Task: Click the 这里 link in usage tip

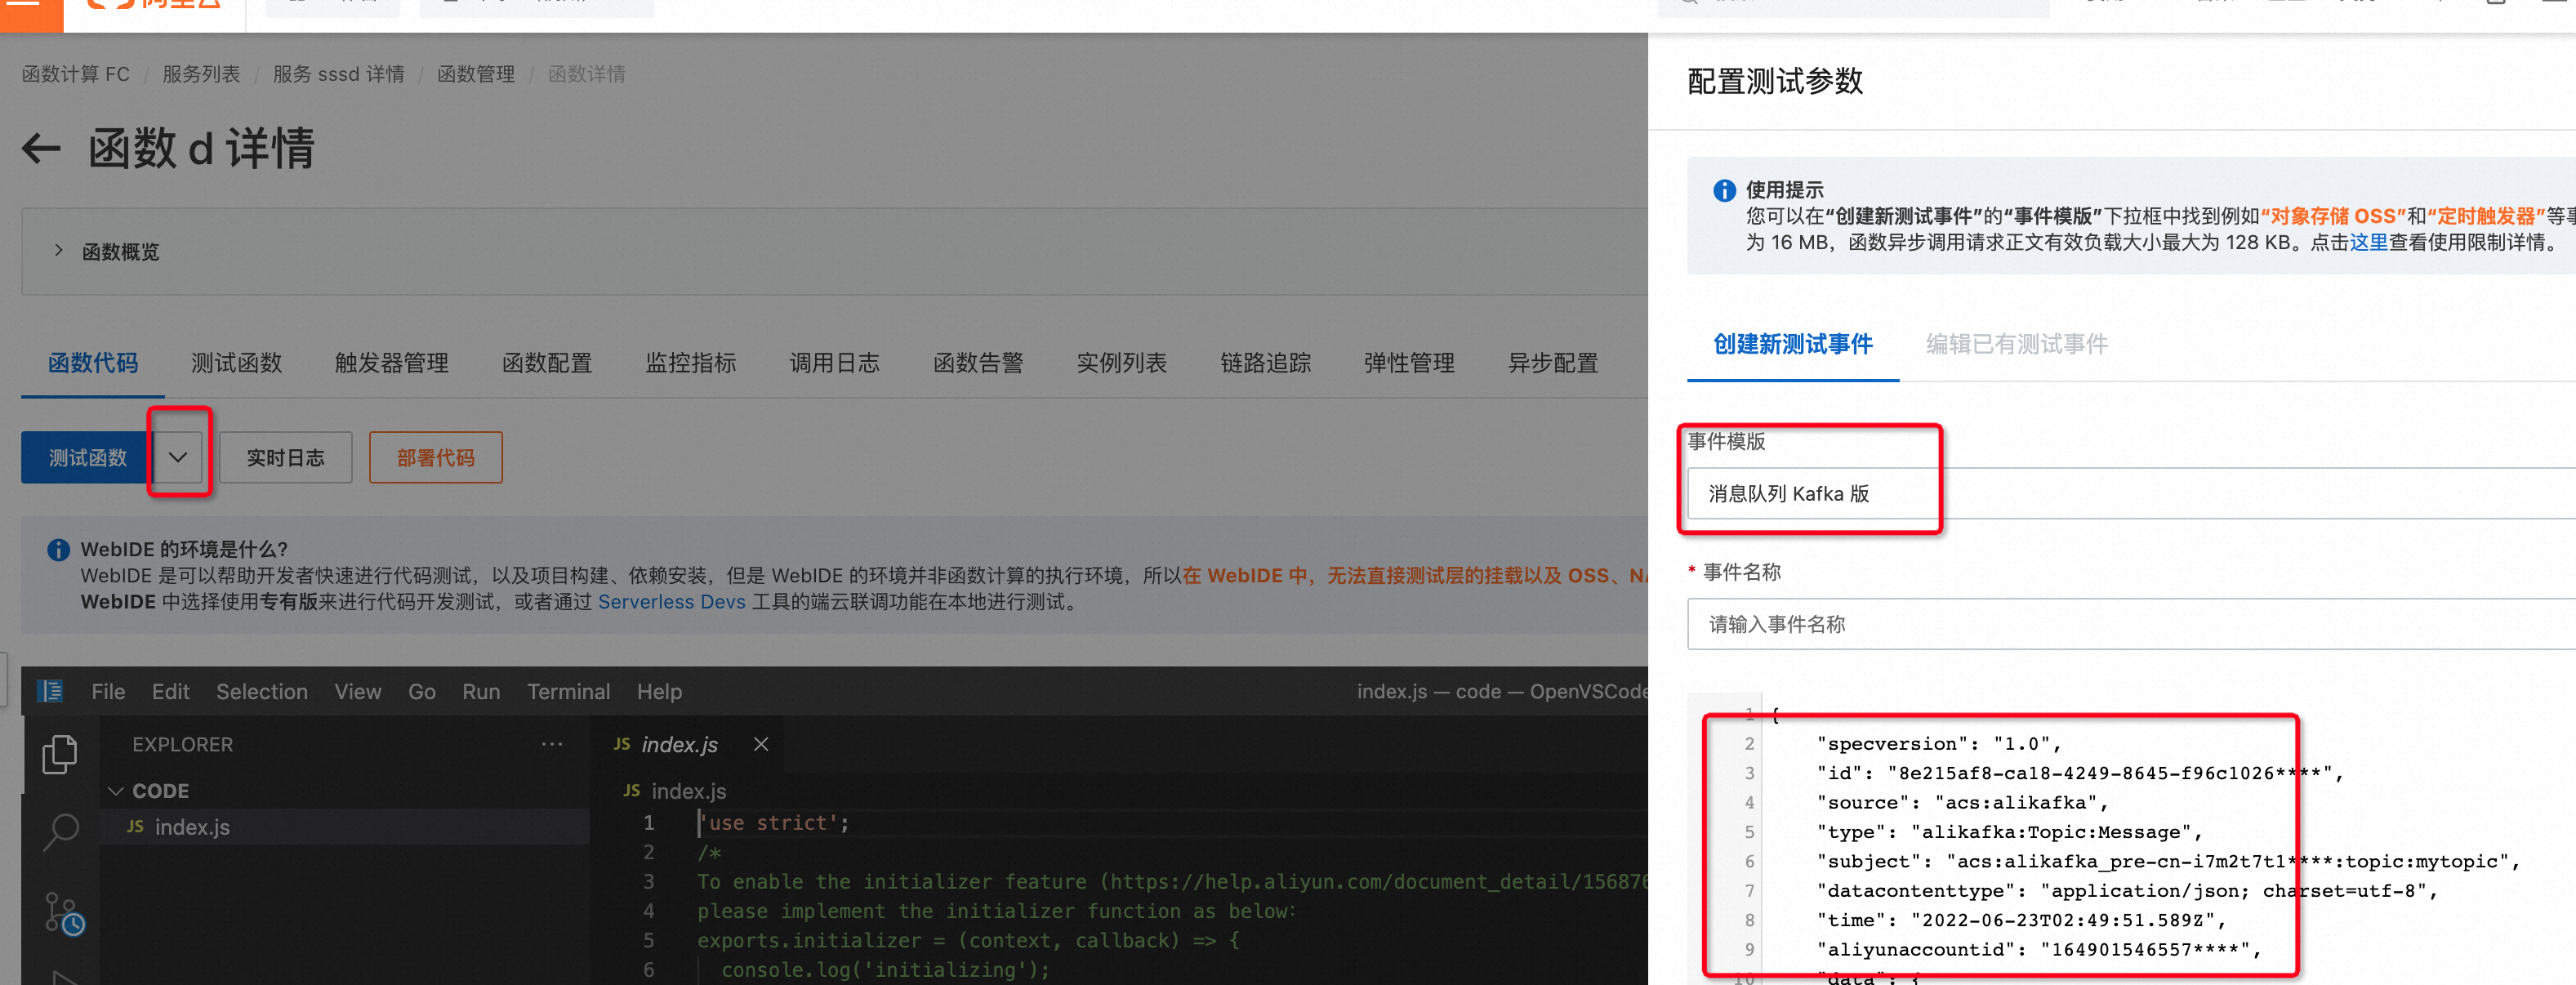Action: [2368, 242]
